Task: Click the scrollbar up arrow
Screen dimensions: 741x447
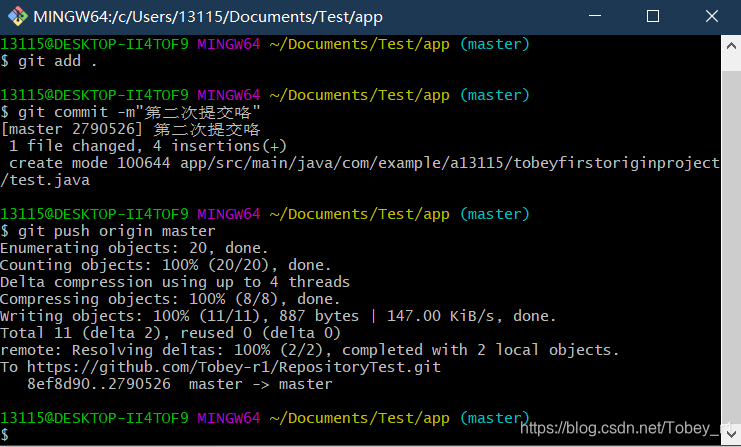Action: 731,46
